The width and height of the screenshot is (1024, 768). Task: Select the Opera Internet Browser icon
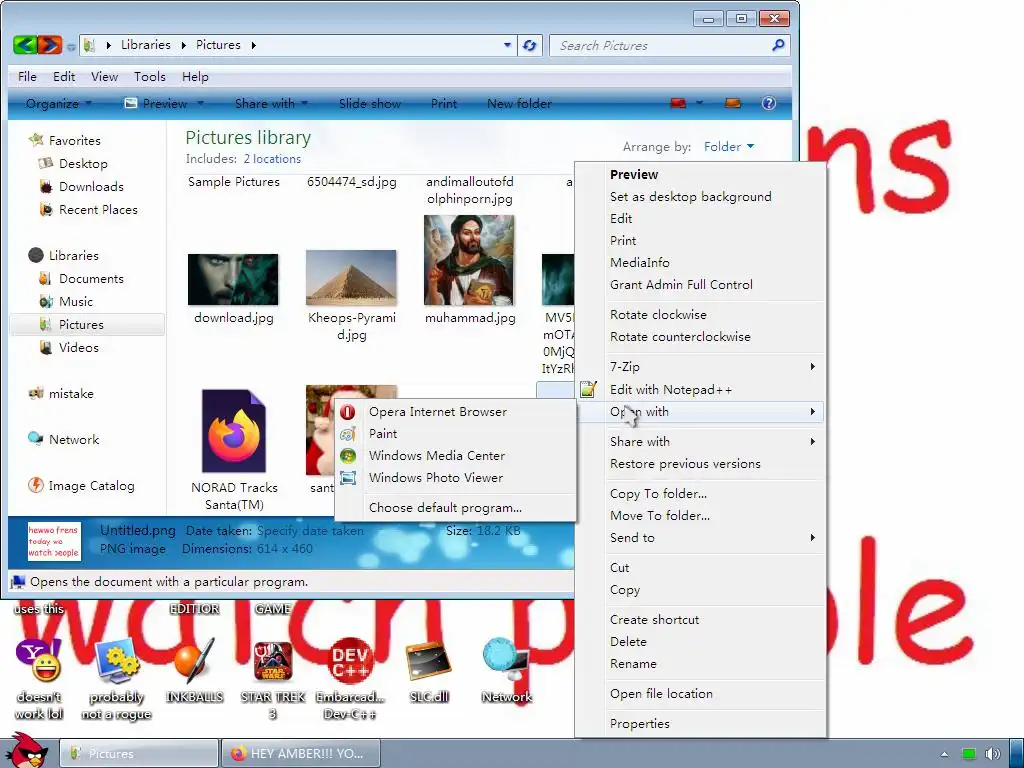point(348,411)
